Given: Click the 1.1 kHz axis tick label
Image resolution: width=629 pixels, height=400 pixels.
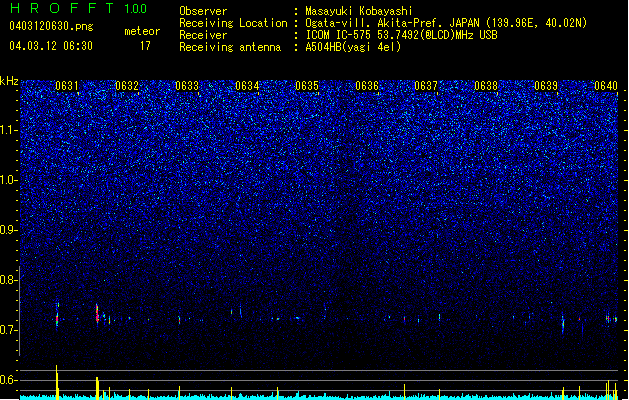Looking at the screenshot, I should pyautogui.click(x=9, y=130).
